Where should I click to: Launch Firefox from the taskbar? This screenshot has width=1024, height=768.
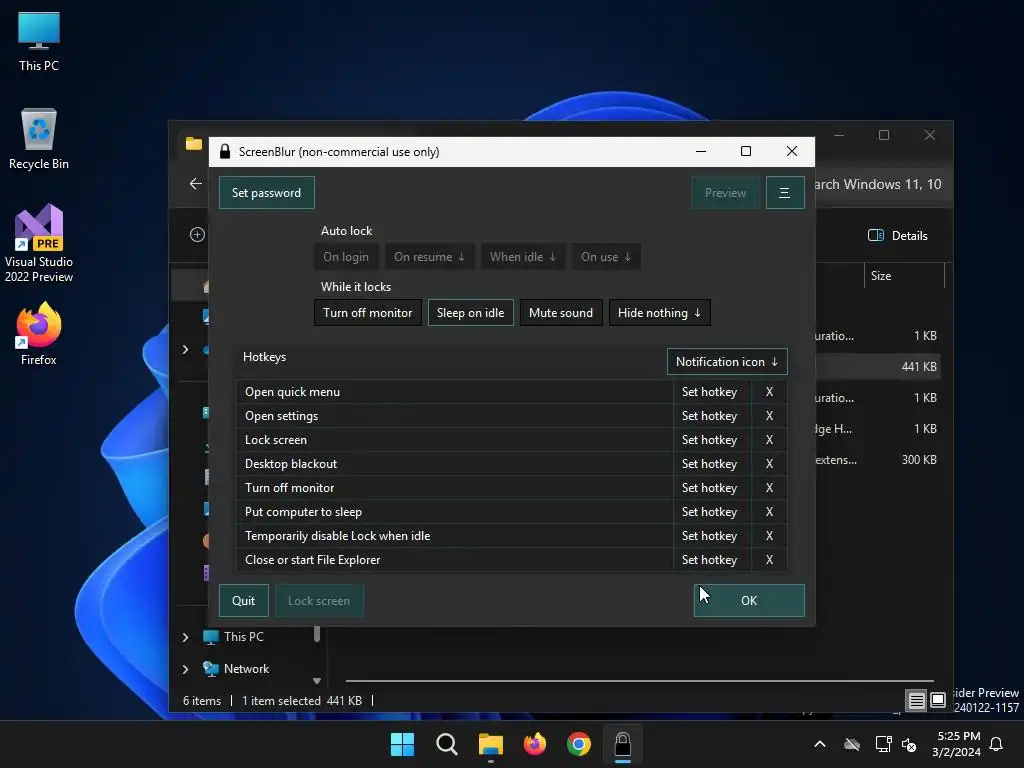[x=535, y=744]
